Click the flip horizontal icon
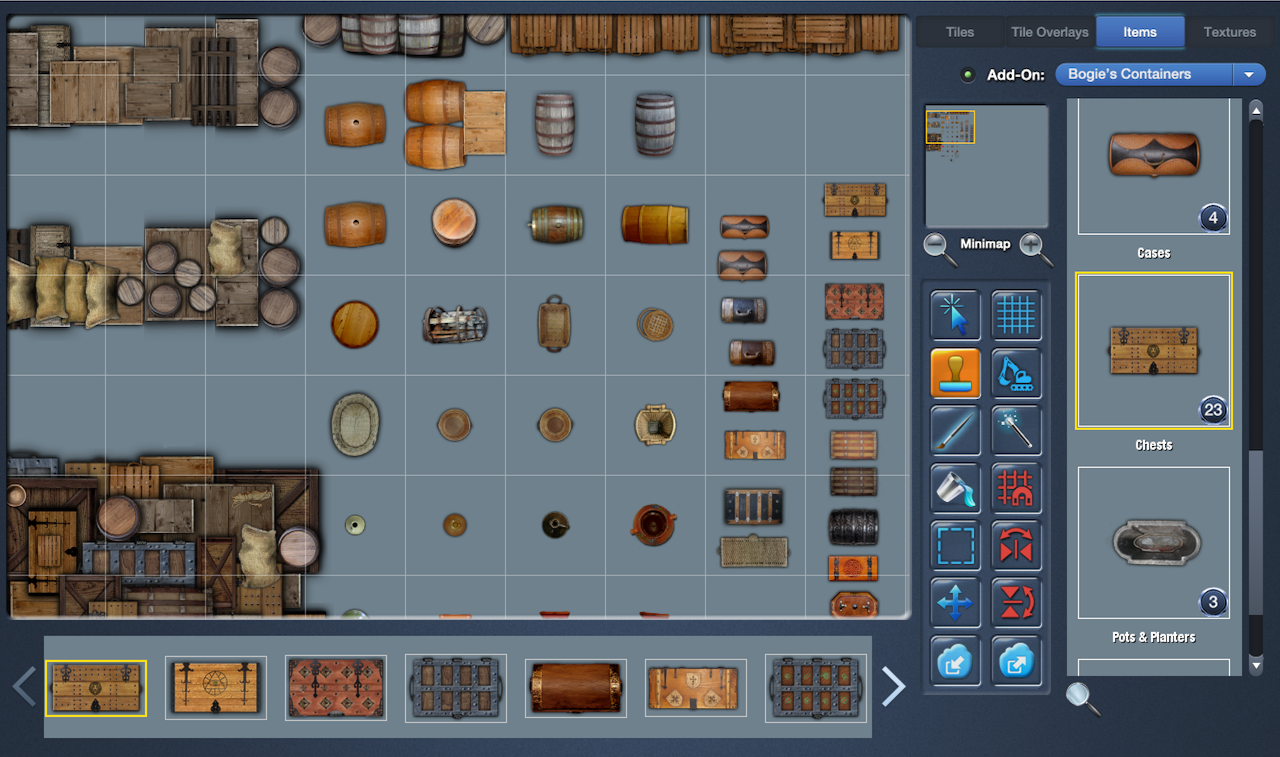 (1016, 546)
